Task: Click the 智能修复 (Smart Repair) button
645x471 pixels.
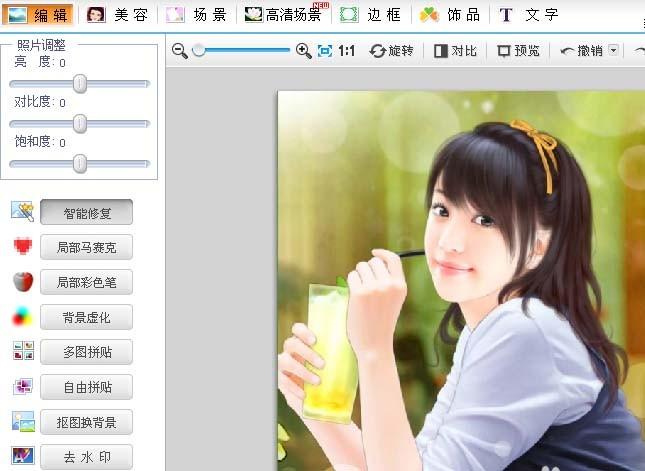Action: pos(86,212)
